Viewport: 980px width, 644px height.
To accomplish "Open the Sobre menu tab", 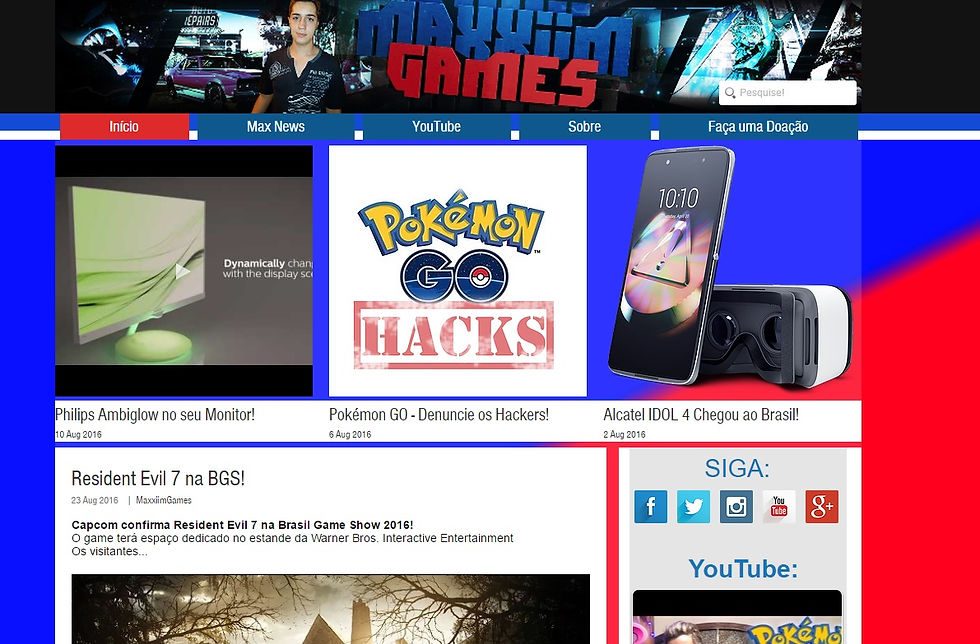I will (x=584, y=127).
